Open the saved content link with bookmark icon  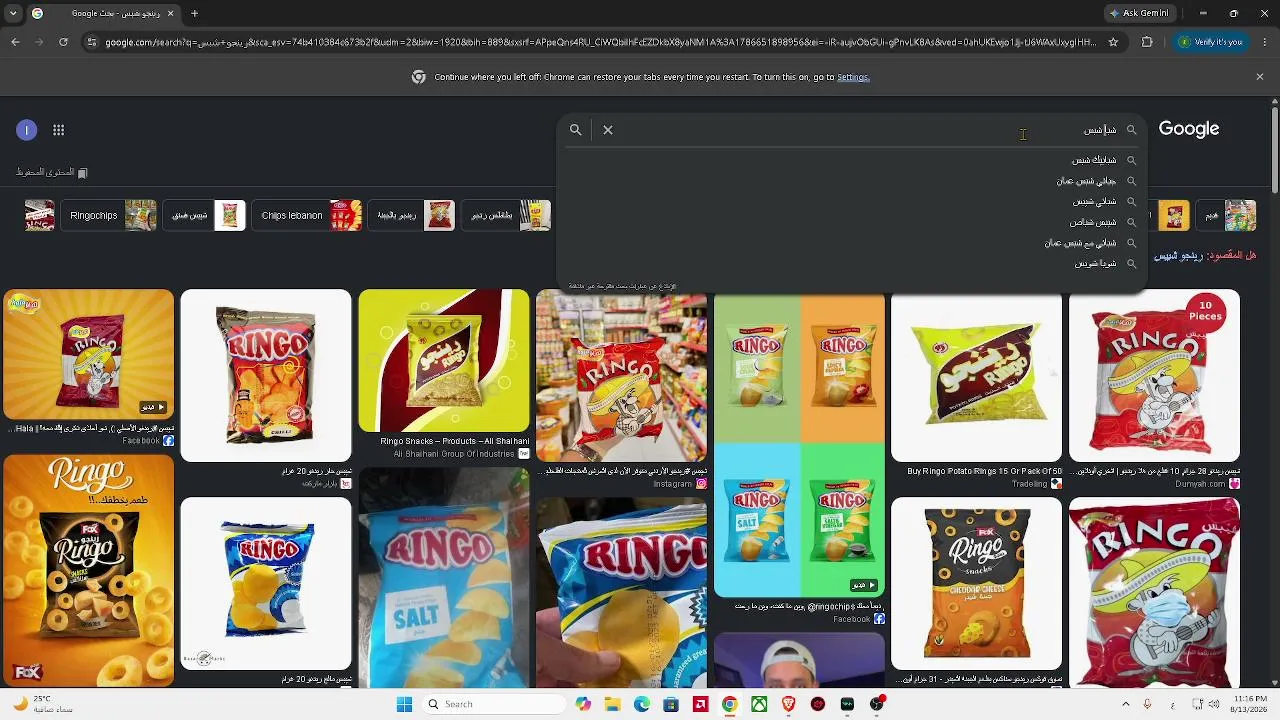(x=52, y=172)
